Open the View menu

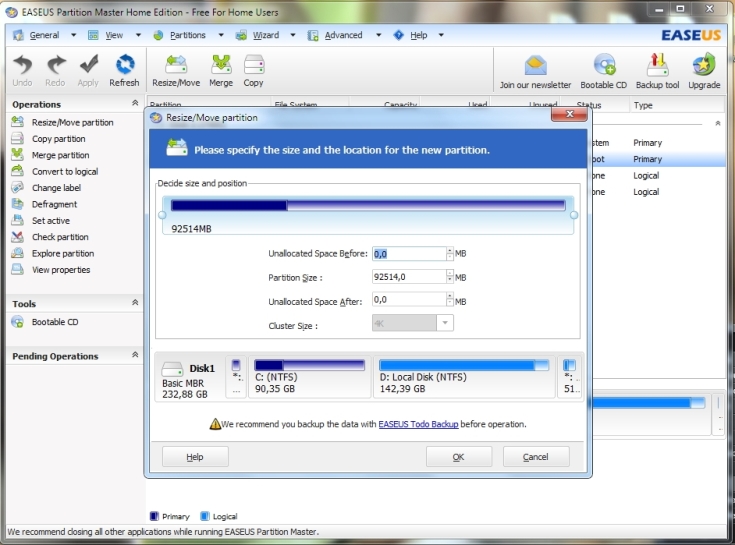coord(114,35)
